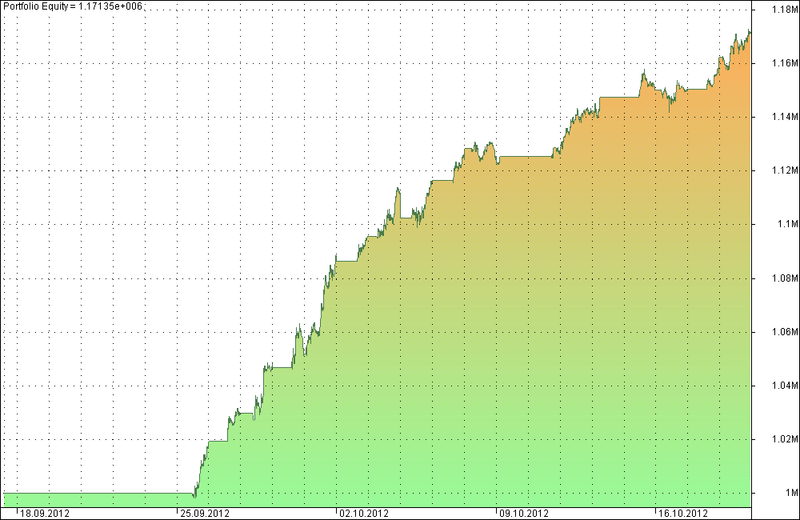Select the 16.10.2012 date marker
This screenshot has width=800, height=520.
pyautogui.click(x=682, y=512)
